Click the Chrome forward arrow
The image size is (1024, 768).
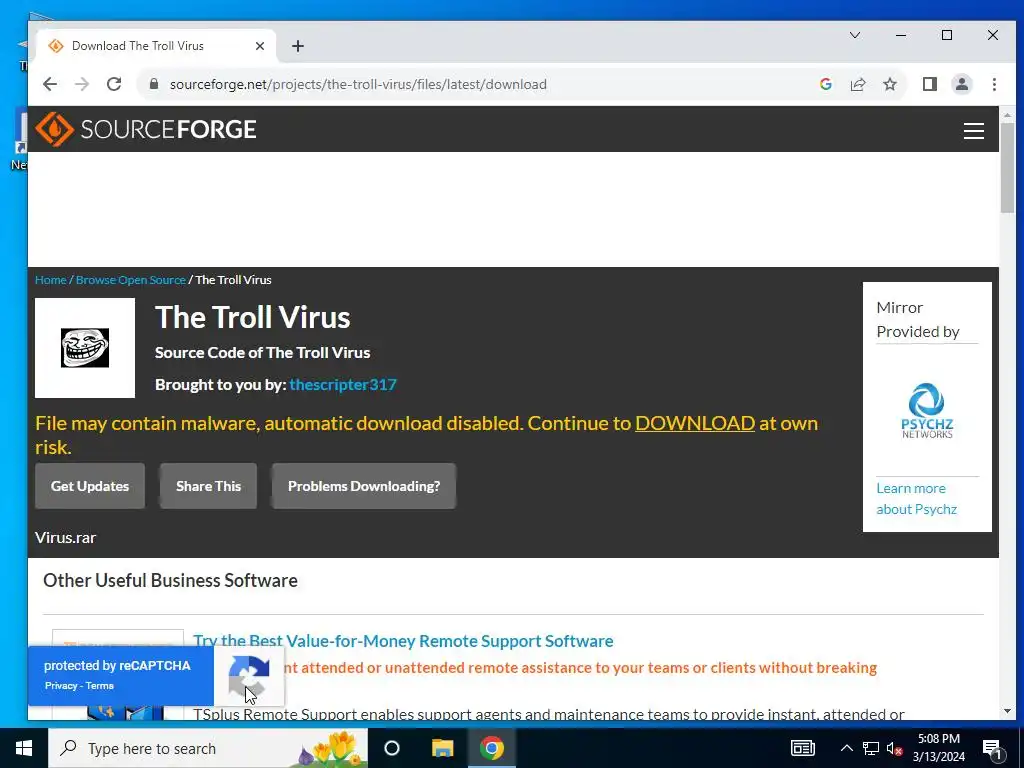pyautogui.click(x=82, y=84)
